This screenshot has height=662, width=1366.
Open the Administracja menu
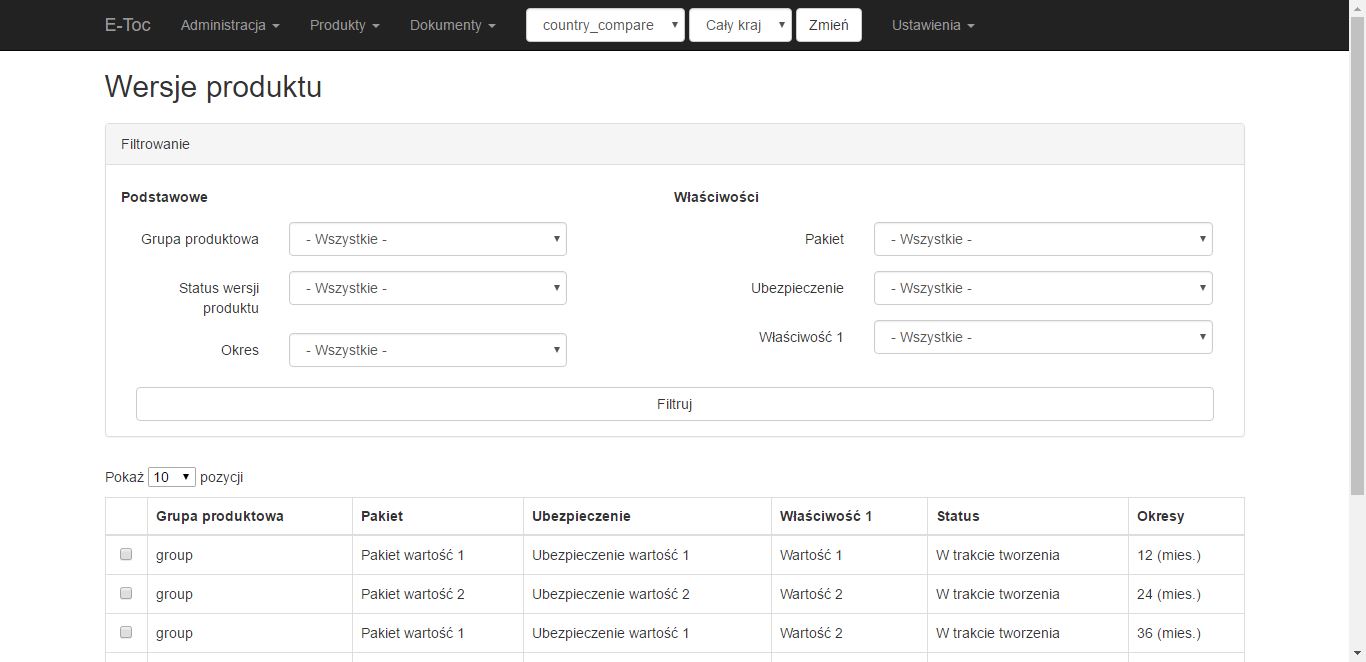230,25
